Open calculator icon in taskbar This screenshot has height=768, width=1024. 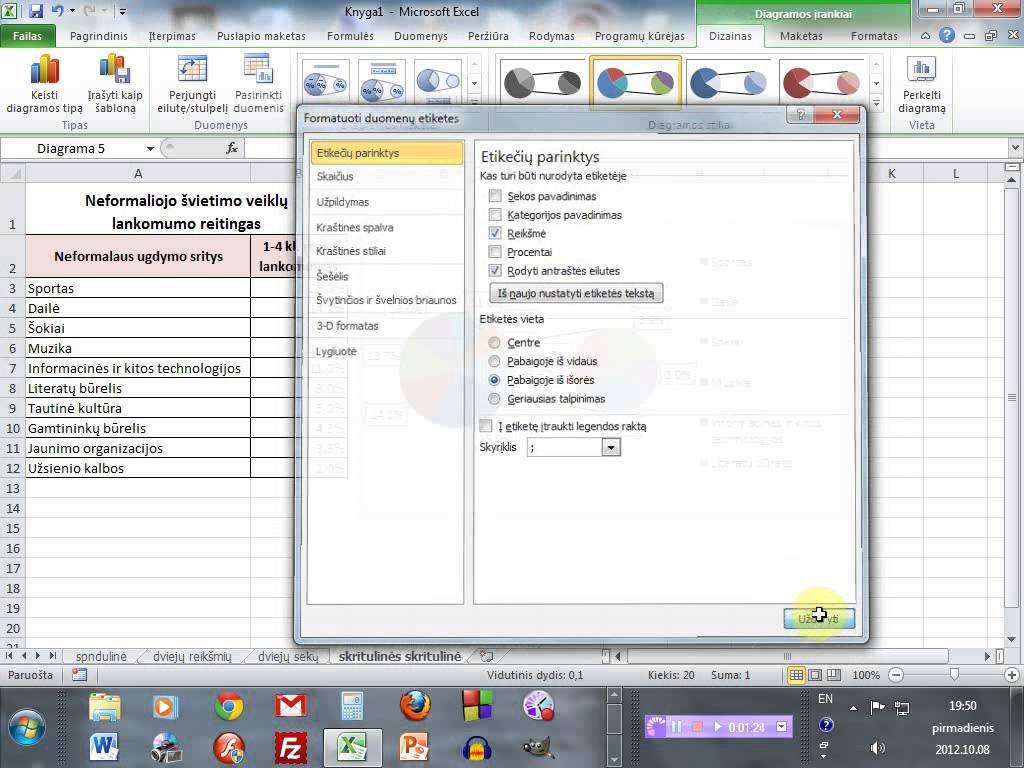[353, 706]
